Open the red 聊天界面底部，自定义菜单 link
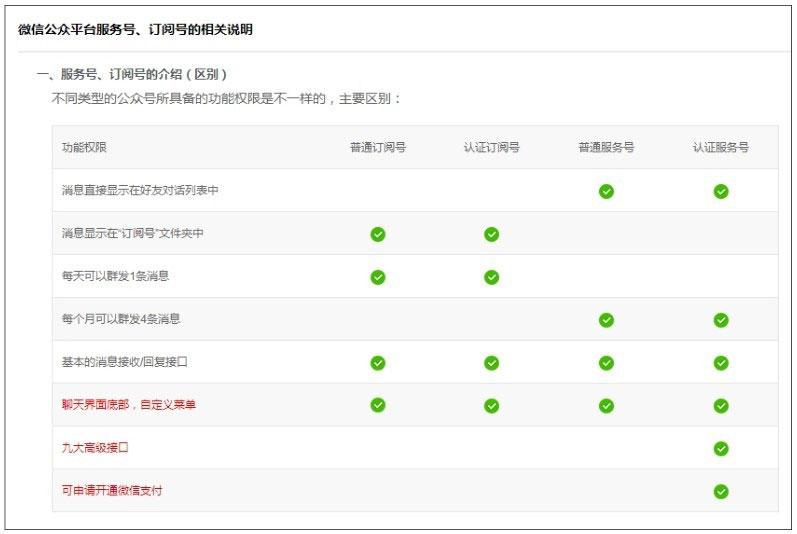 click(x=129, y=405)
